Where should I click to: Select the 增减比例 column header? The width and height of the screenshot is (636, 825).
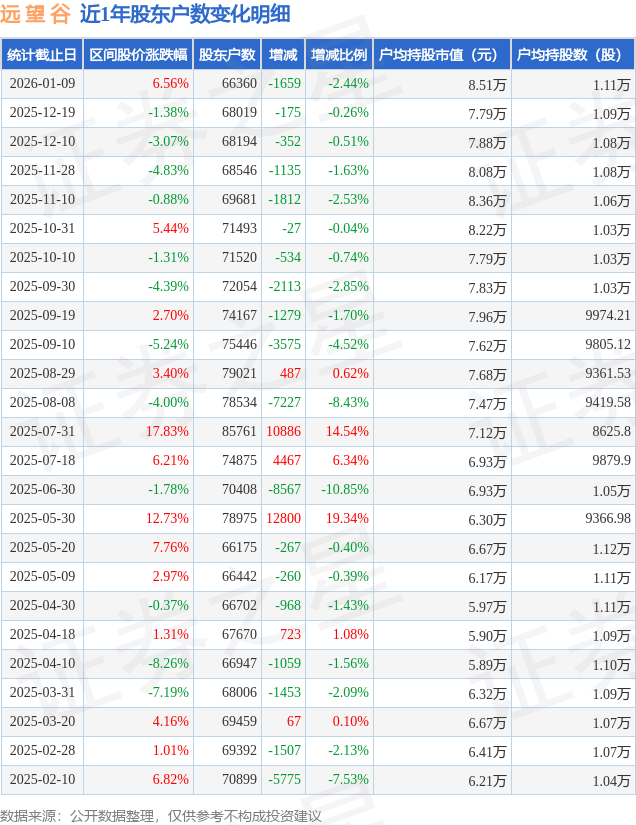338,55
